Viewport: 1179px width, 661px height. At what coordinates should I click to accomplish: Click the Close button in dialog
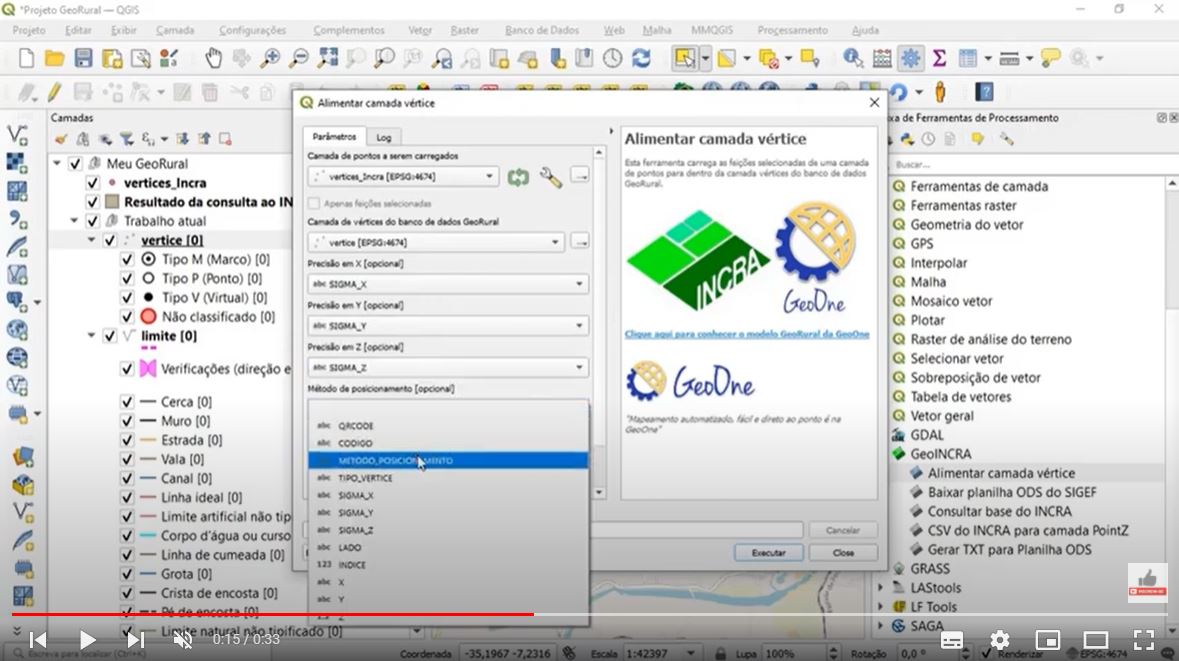(x=843, y=553)
